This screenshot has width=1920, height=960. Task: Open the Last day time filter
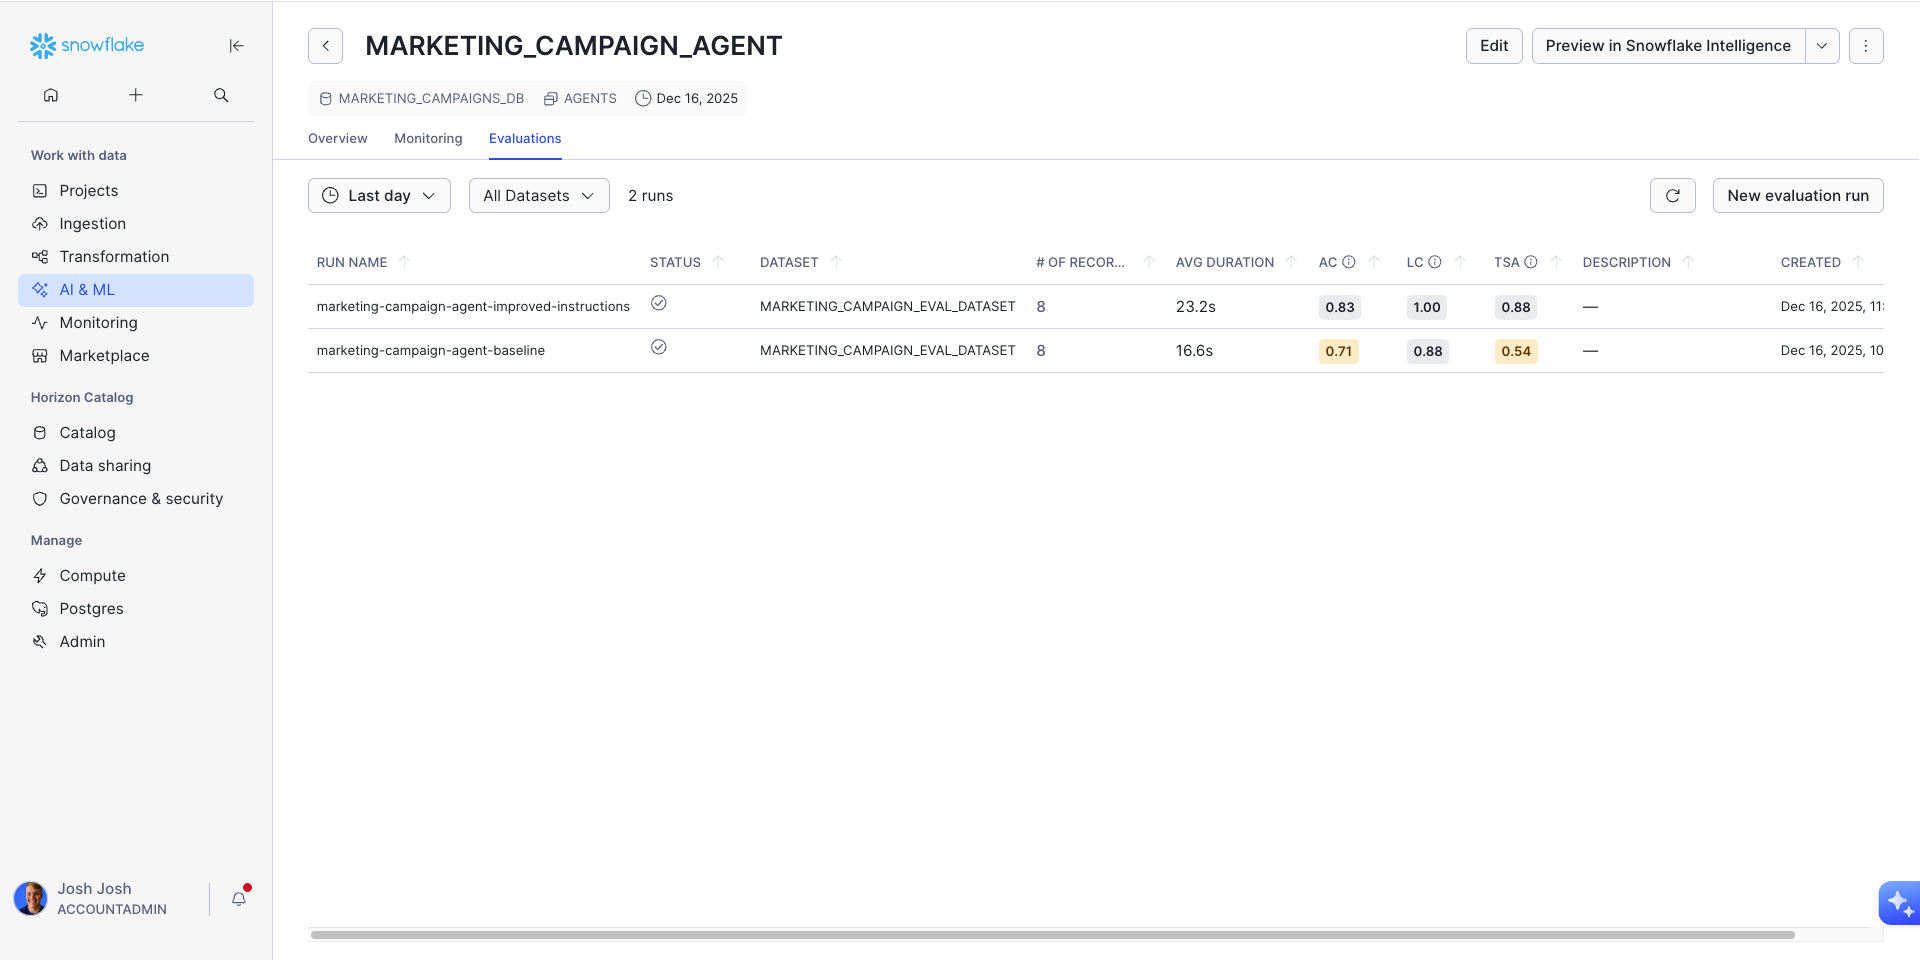point(379,196)
